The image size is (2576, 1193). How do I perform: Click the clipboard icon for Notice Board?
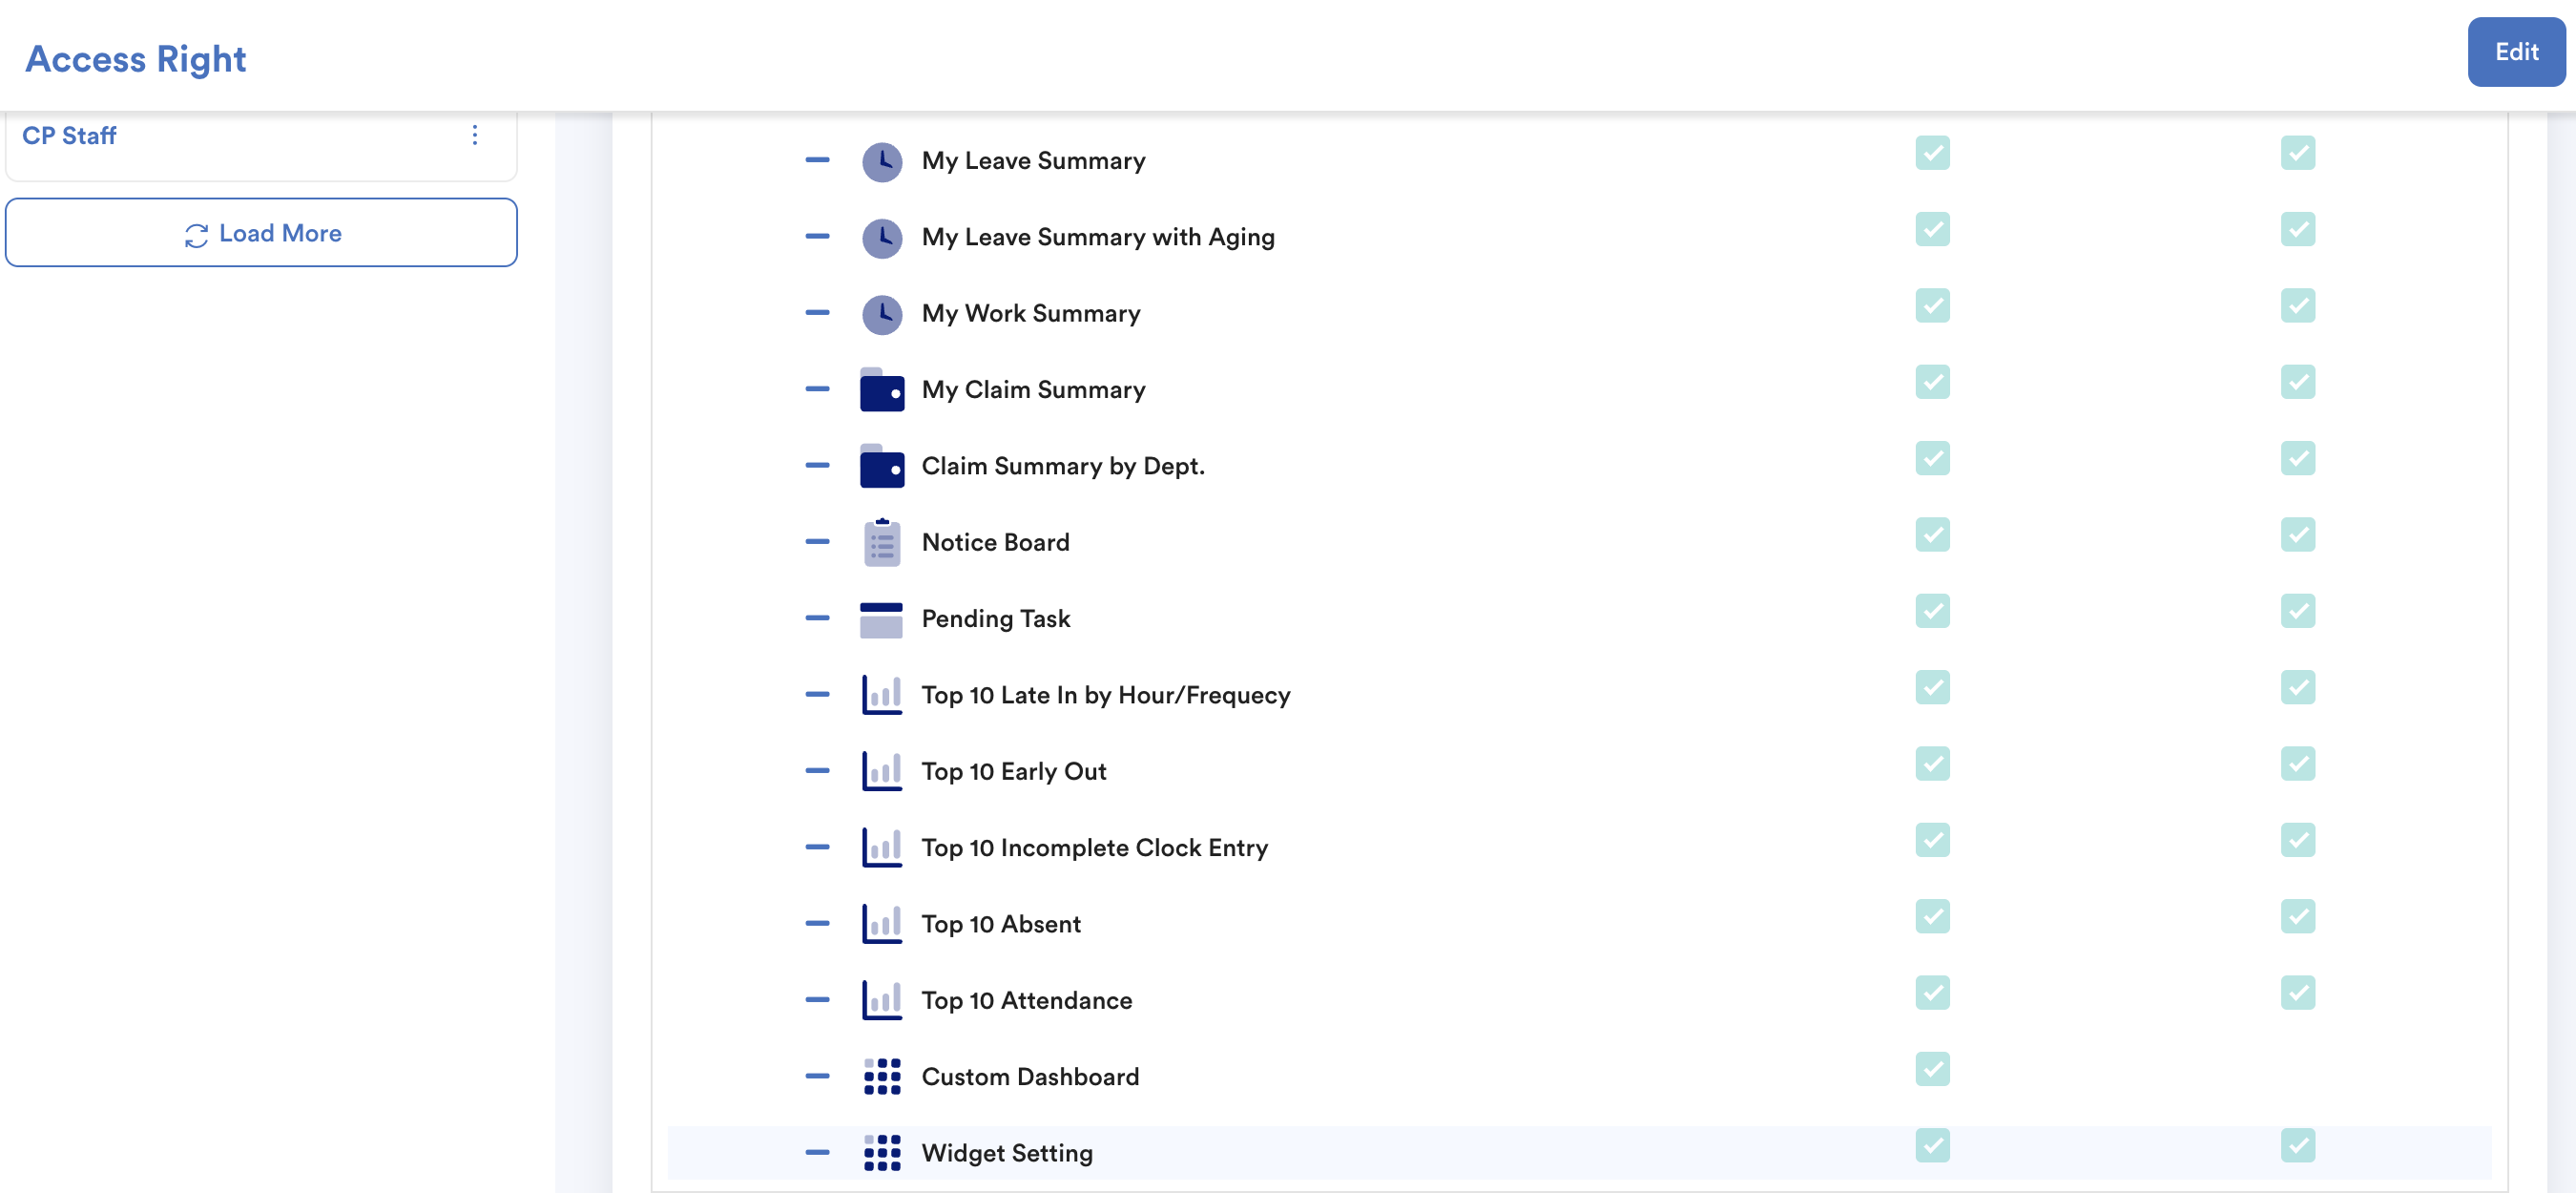tap(881, 543)
